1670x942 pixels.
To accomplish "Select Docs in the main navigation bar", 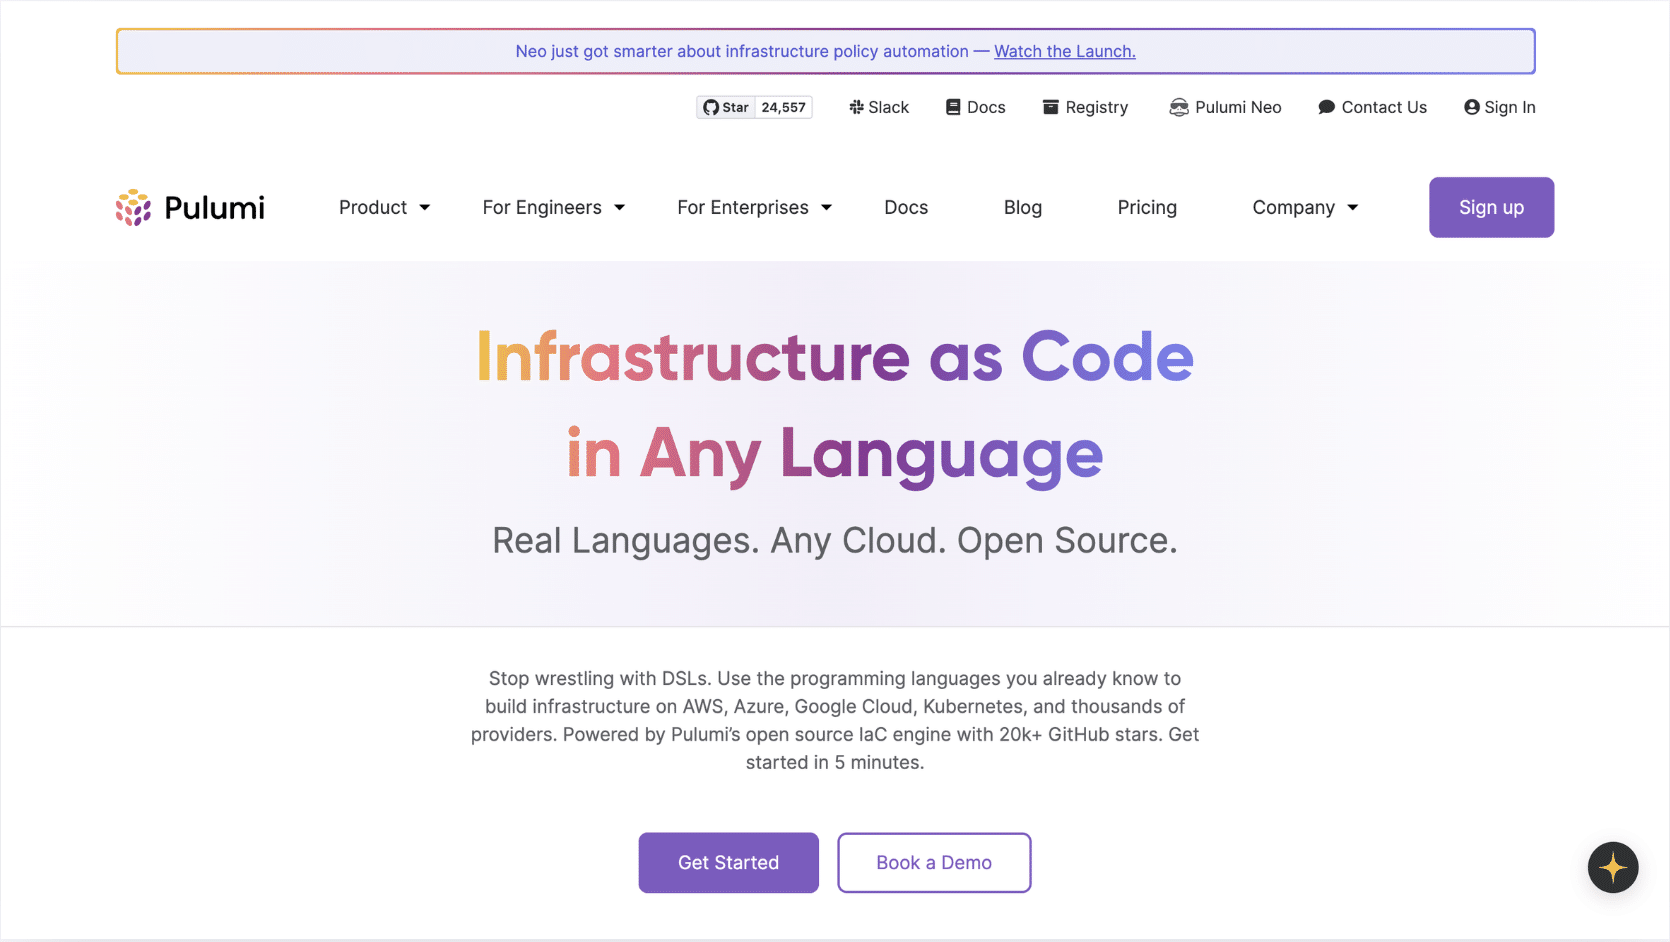I will 906,208.
